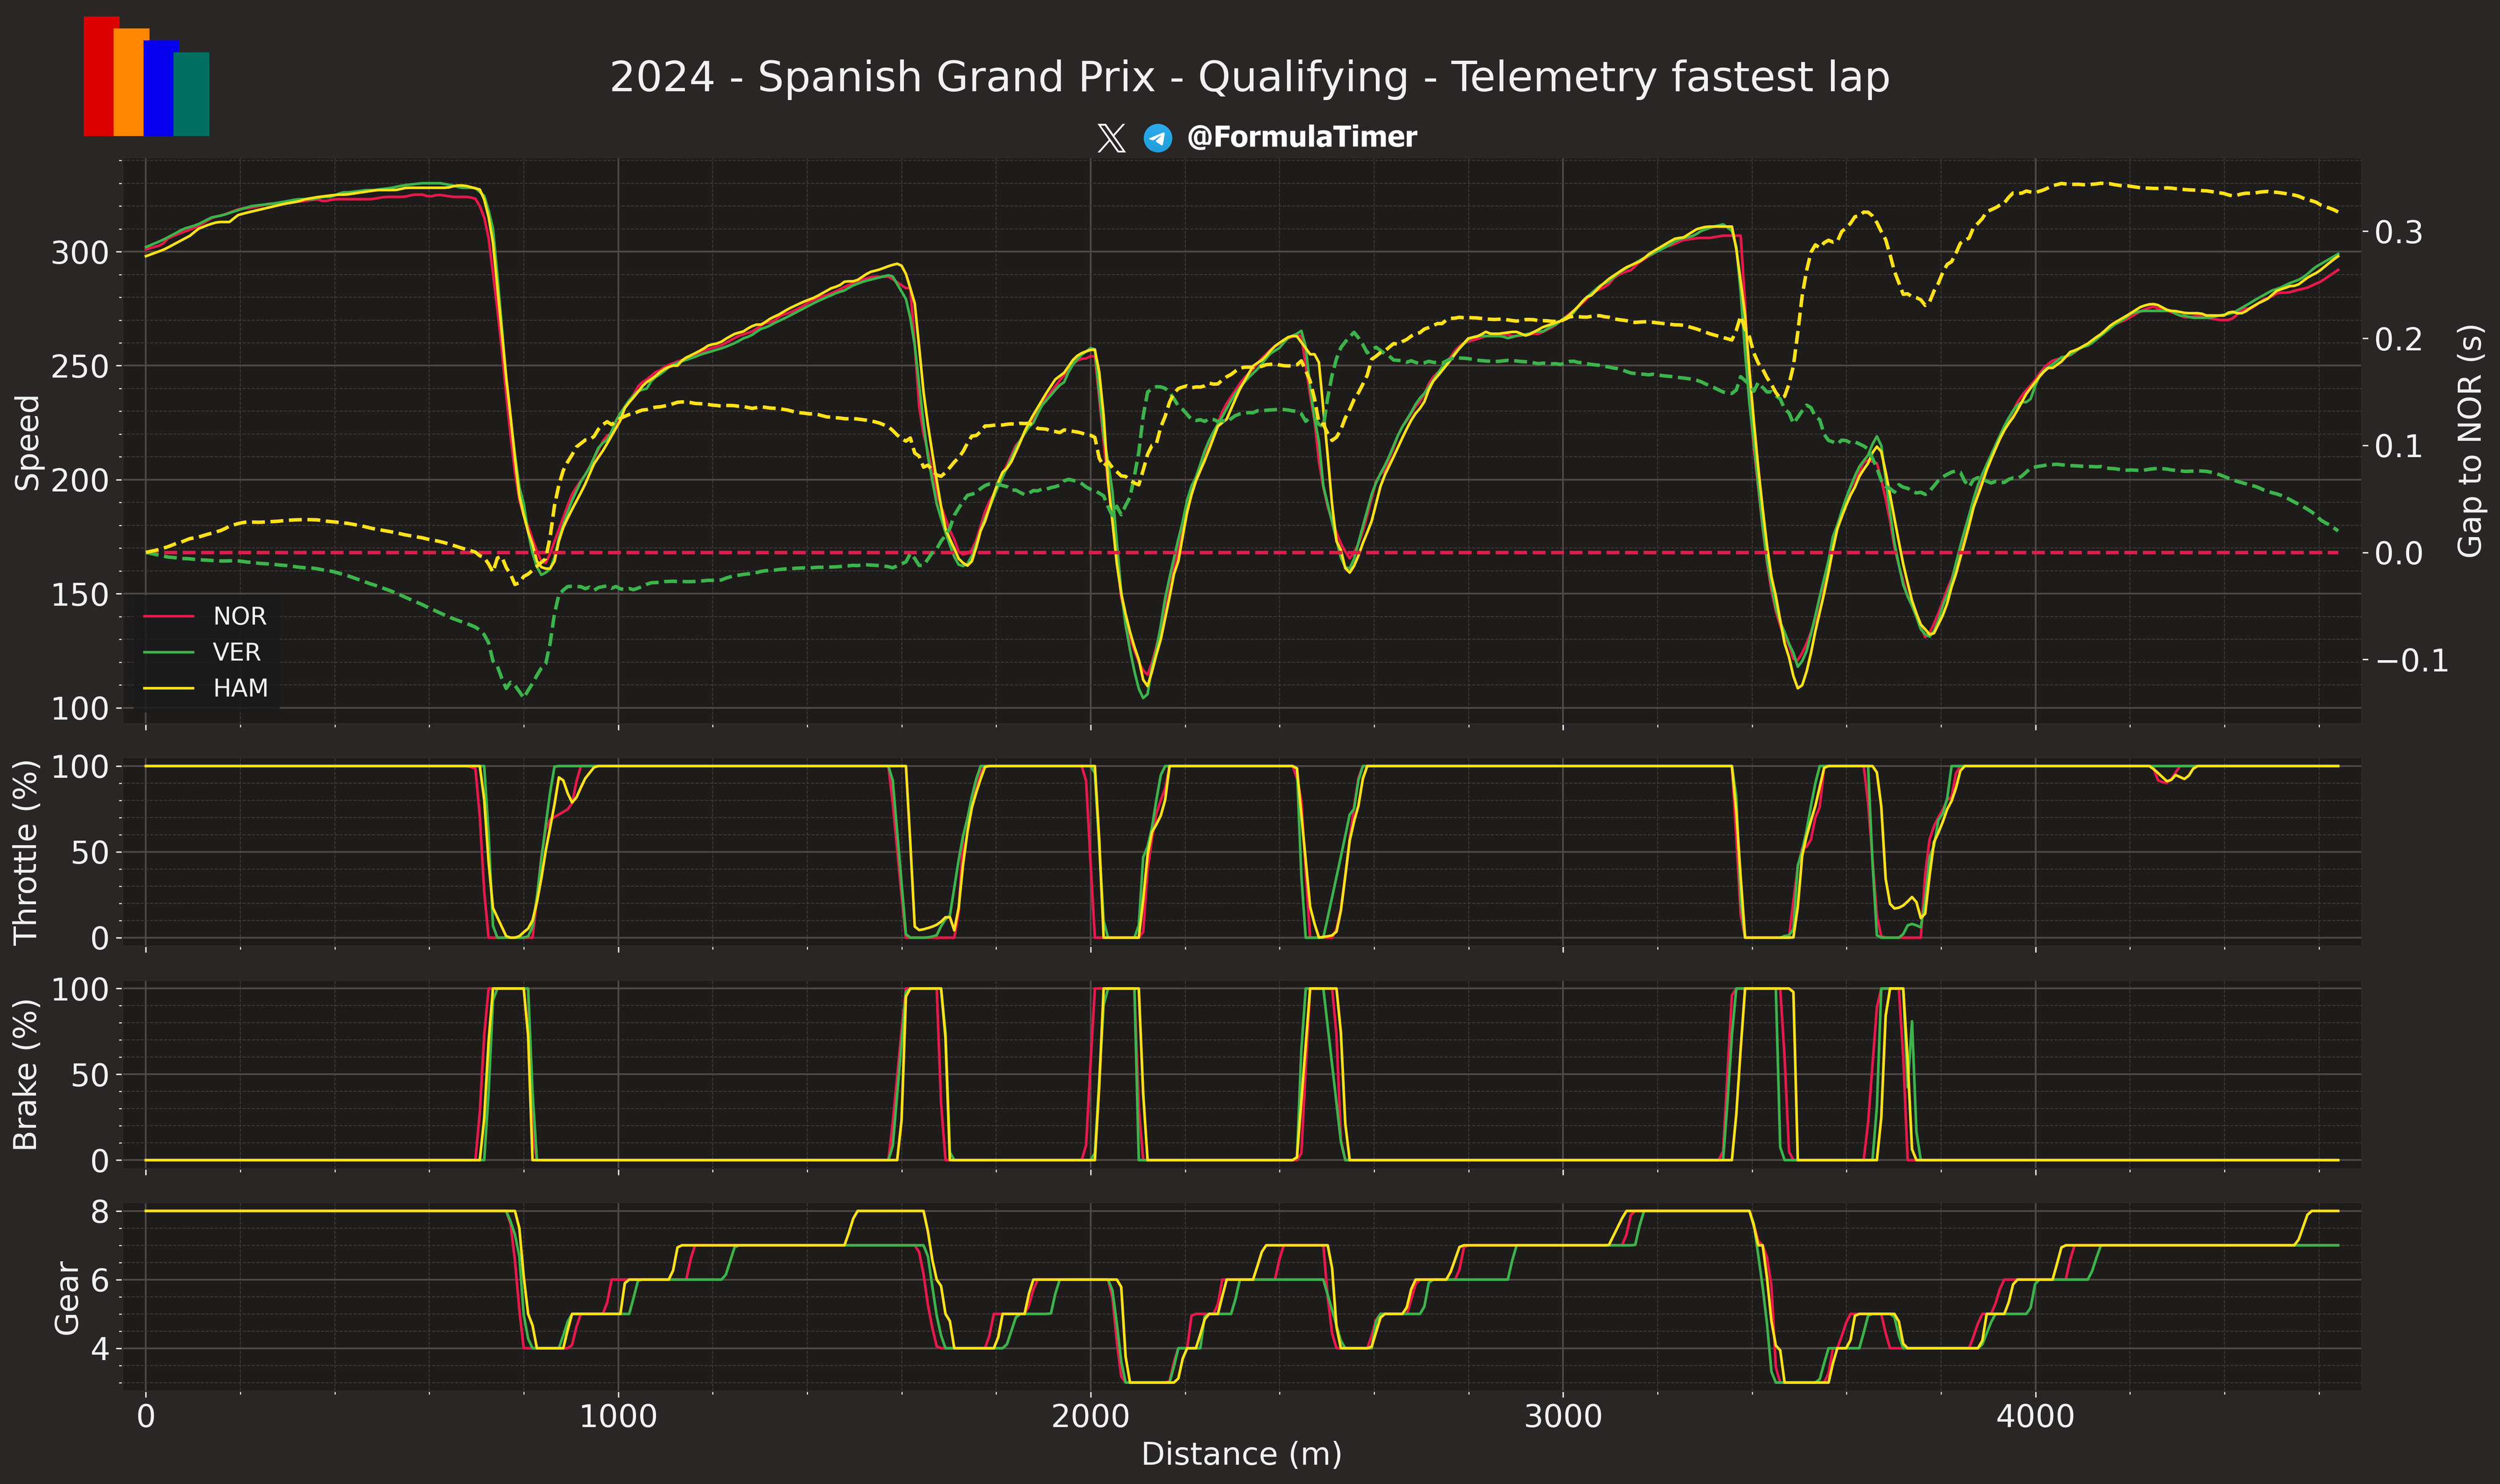Click the 'Gear' axis label

tap(67, 1297)
